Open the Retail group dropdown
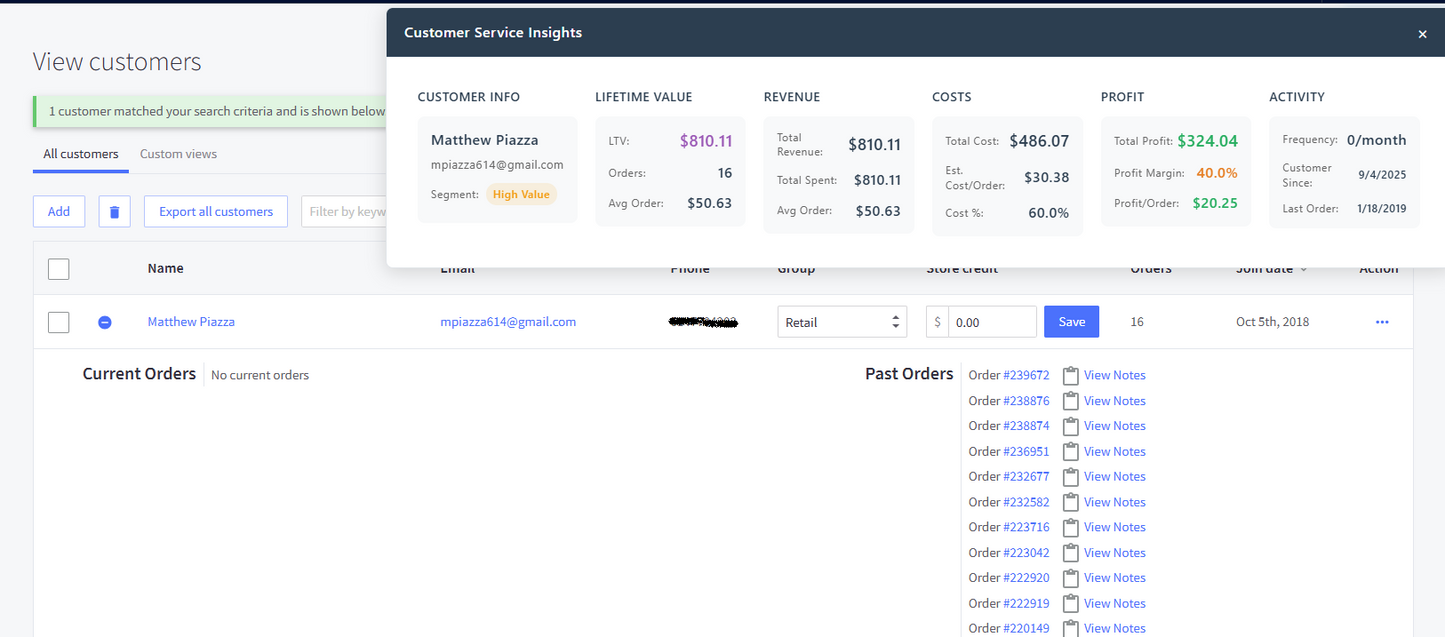The width and height of the screenshot is (1445, 637). click(x=842, y=322)
